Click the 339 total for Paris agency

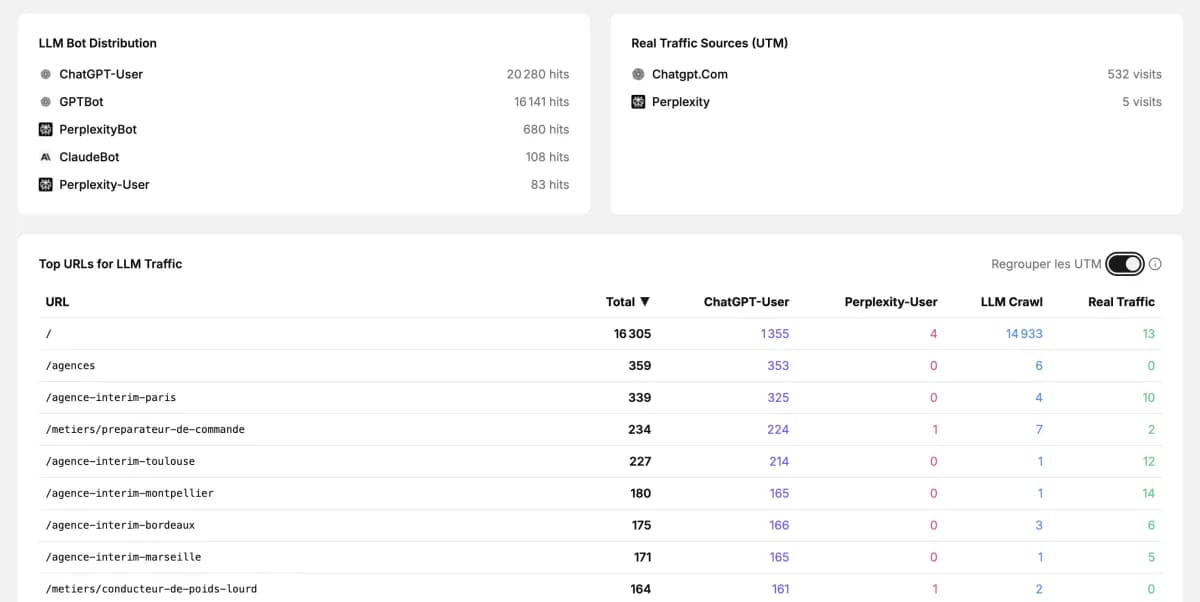click(x=640, y=398)
